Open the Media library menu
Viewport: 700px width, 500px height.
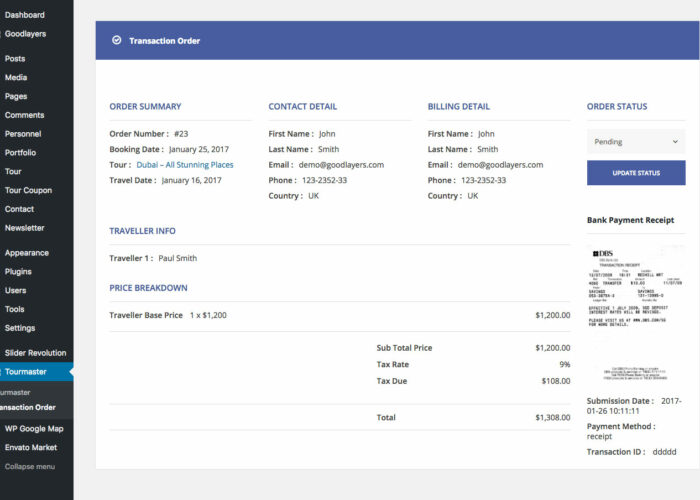[16, 77]
